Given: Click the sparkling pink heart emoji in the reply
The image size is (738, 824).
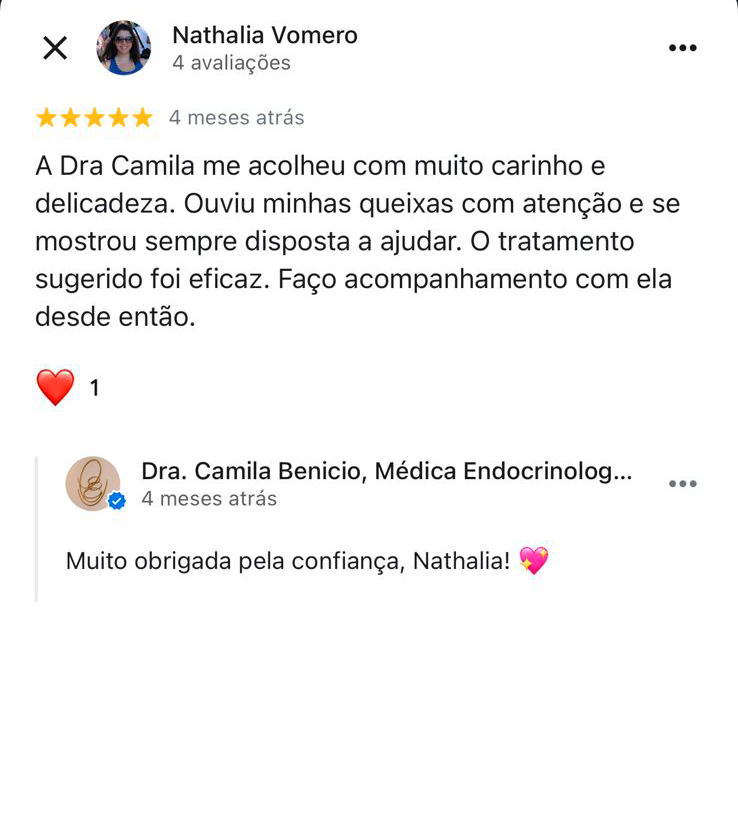Looking at the screenshot, I should coord(534,560).
